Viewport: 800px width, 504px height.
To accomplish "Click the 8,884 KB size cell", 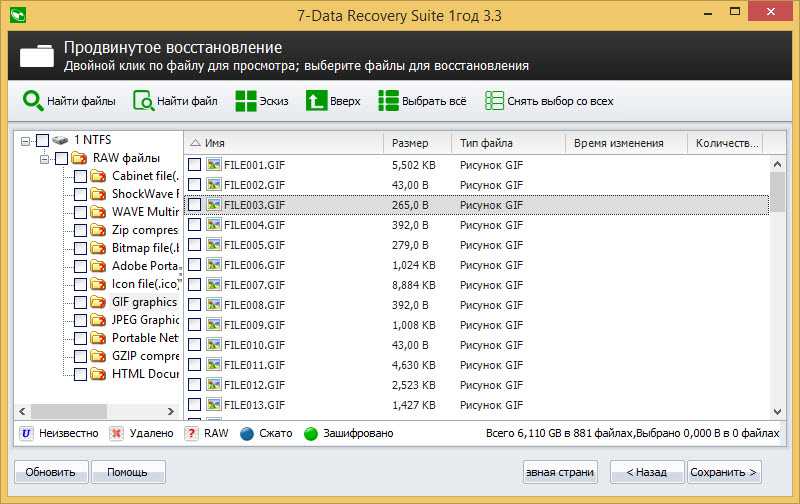I will [x=414, y=285].
